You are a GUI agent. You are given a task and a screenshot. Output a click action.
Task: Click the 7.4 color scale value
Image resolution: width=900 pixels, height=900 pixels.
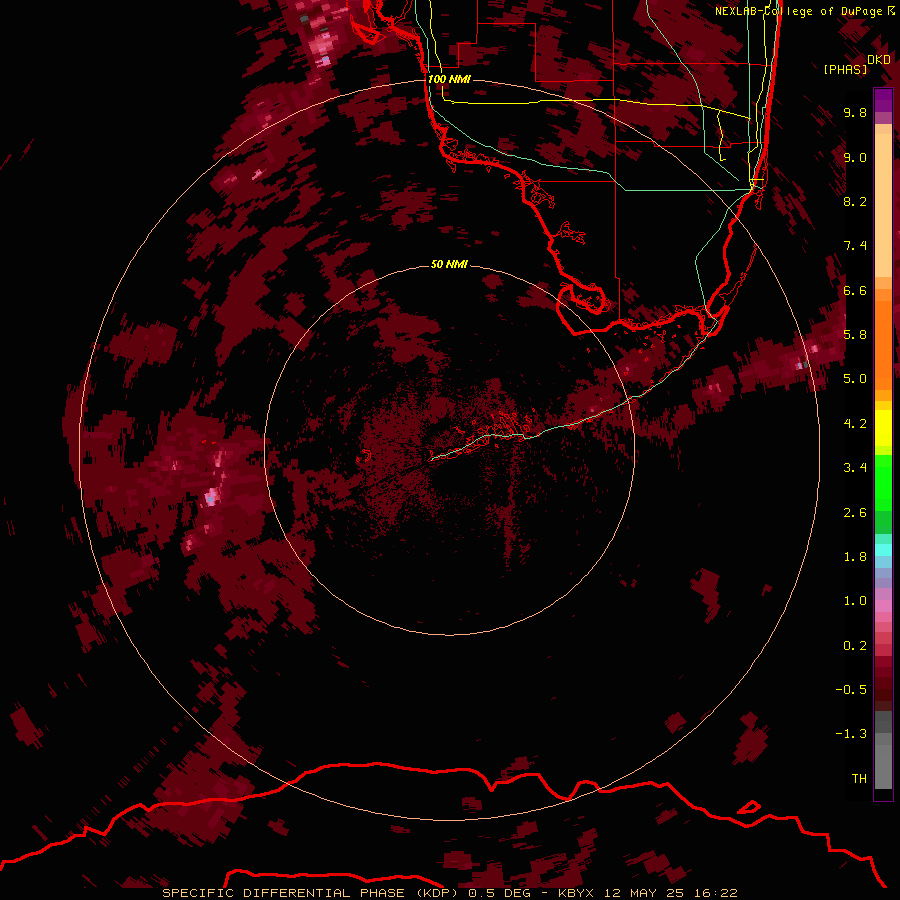coord(855,246)
